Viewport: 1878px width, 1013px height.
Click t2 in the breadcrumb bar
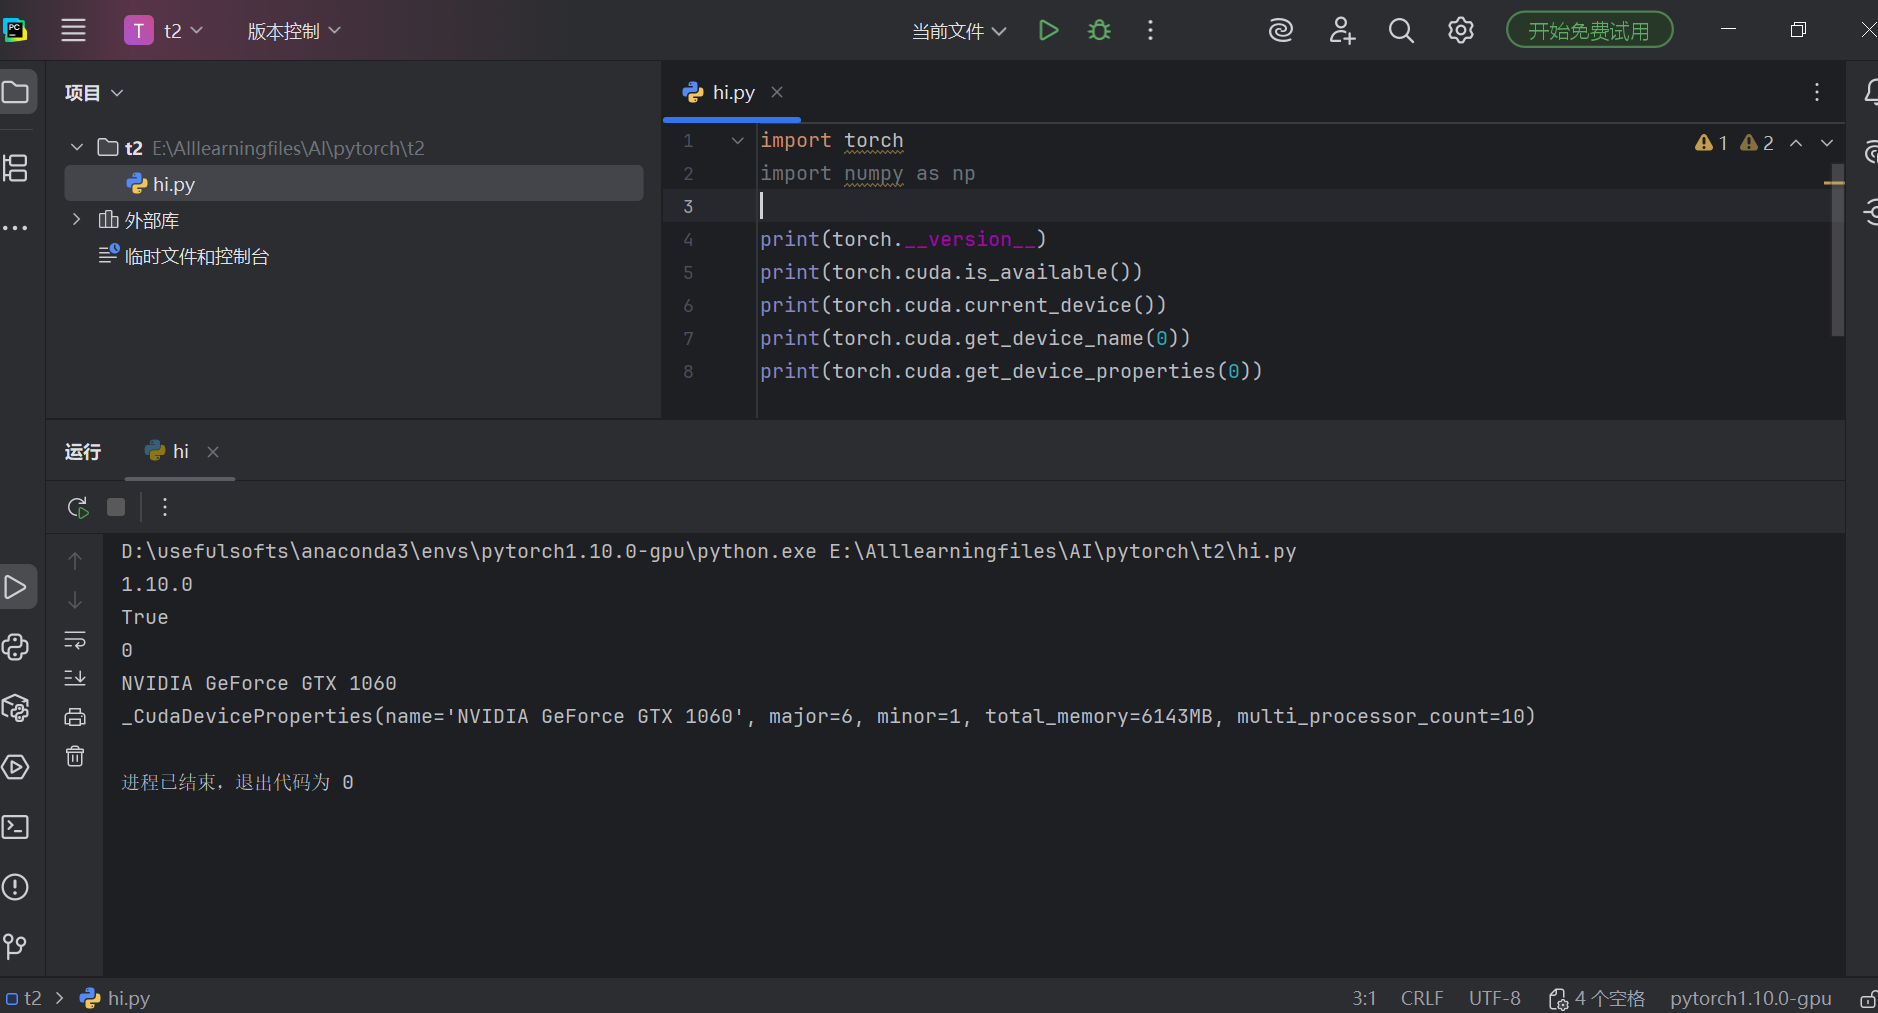click(24, 998)
